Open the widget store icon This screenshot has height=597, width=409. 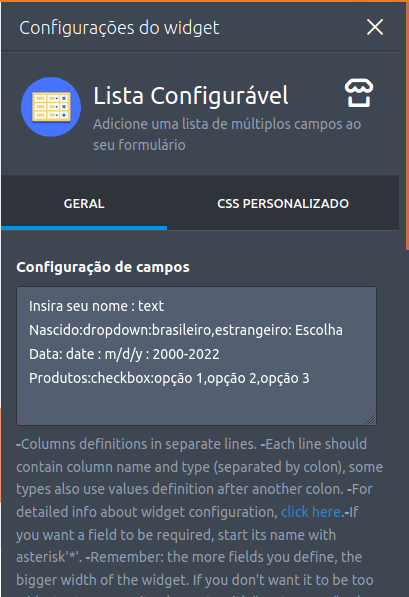click(x=359, y=93)
